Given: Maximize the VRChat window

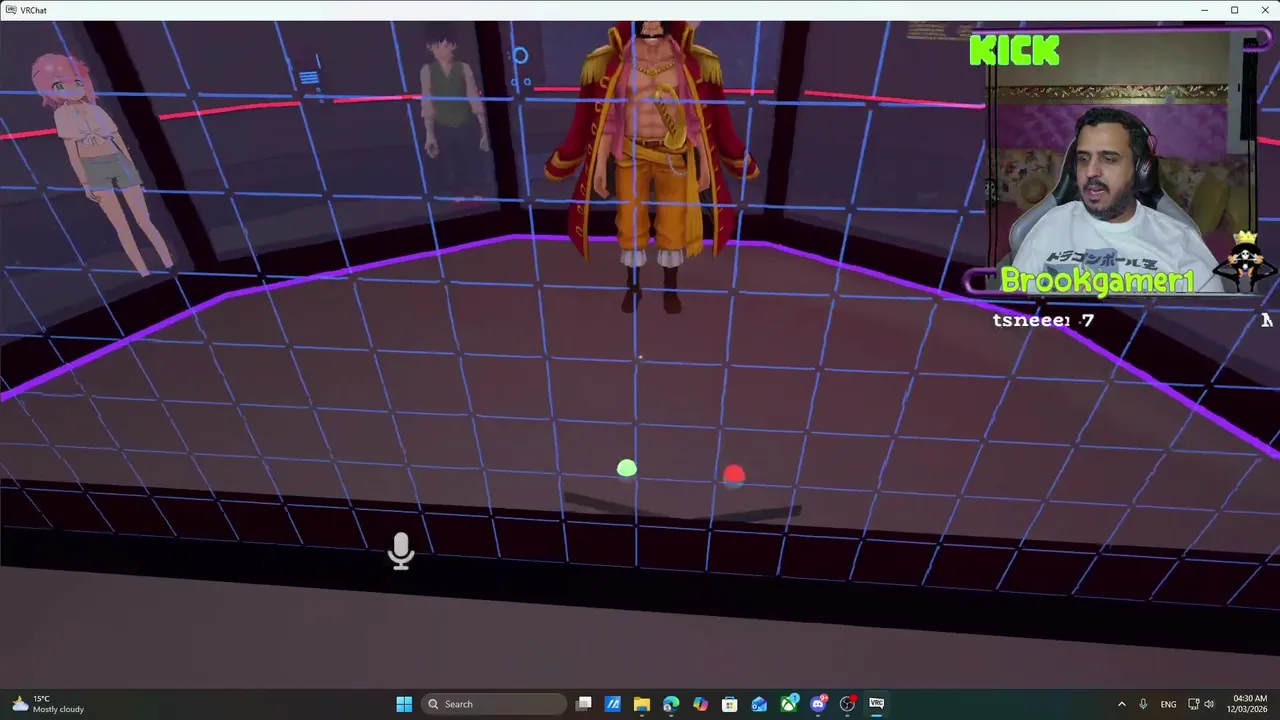Looking at the screenshot, I should [1235, 10].
